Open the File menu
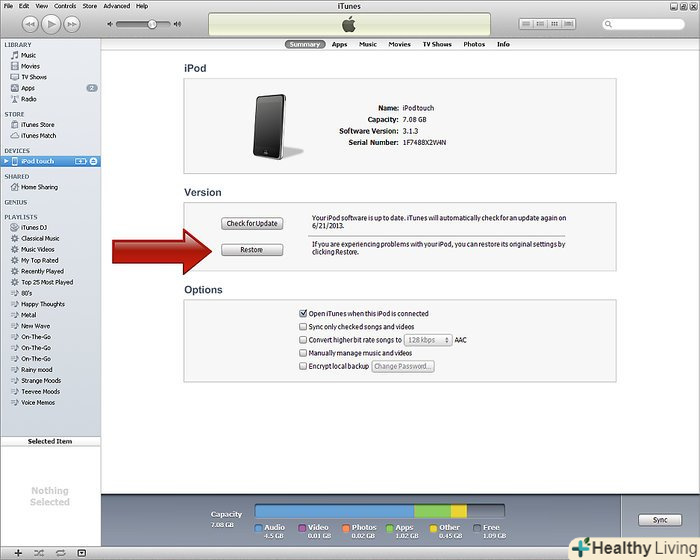The height and width of the screenshot is (560, 700). click(x=8, y=6)
